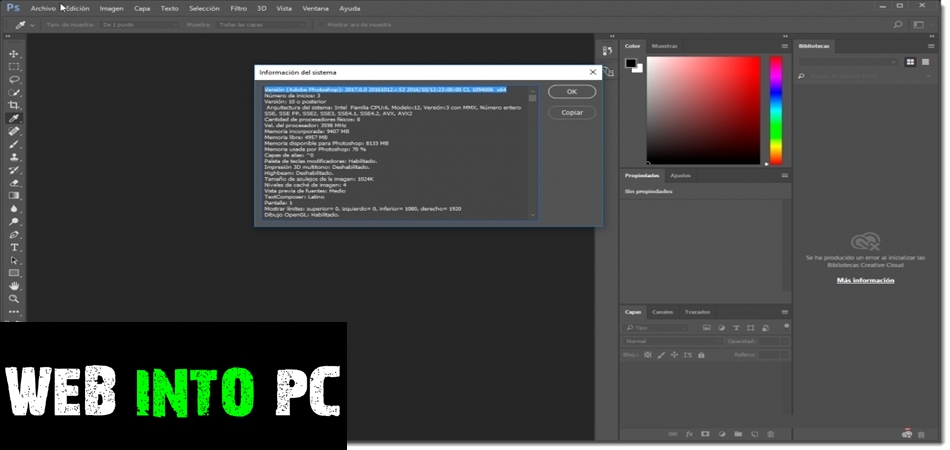Open the Más información link
The image size is (950, 450).
[865, 280]
